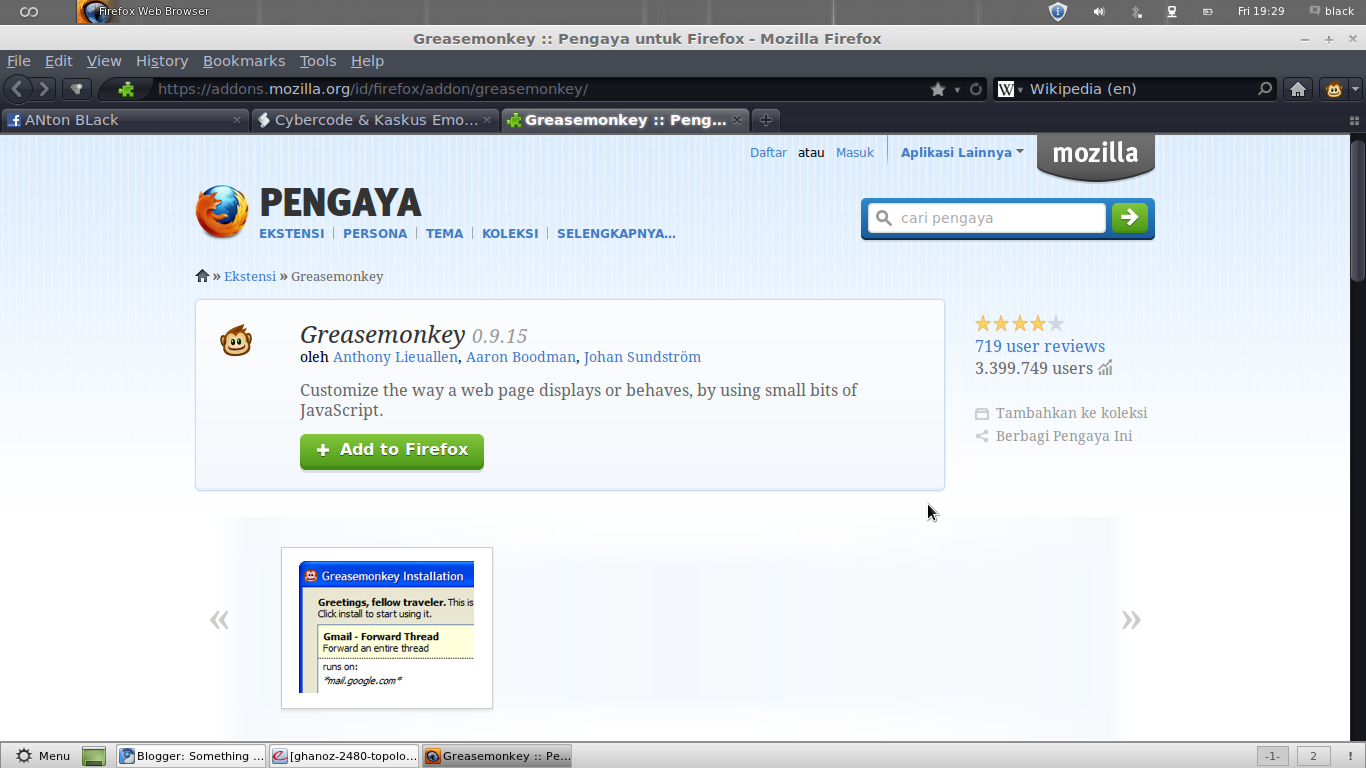Click the green show desktop taskbar icon
The height and width of the screenshot is (768, 1366).
point(94,757)
